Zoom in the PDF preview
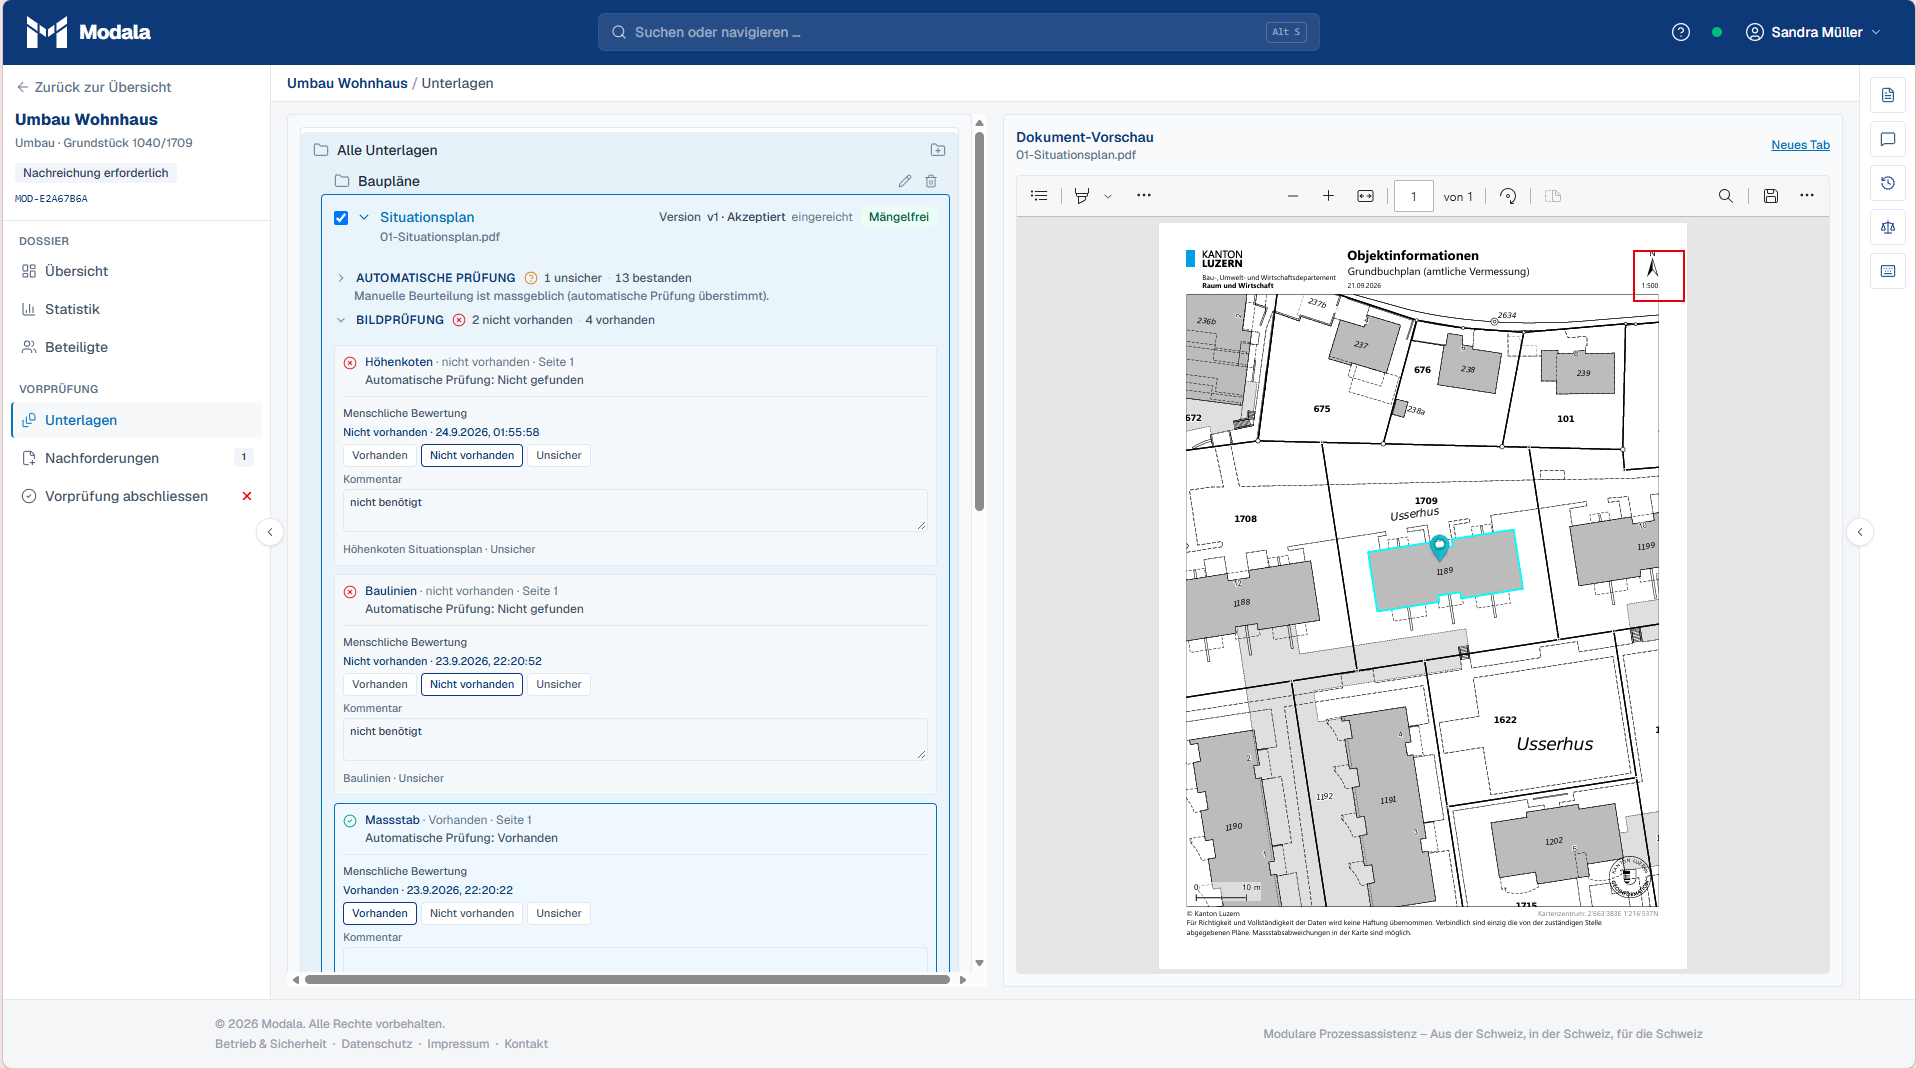 (x=1328, y=196)
